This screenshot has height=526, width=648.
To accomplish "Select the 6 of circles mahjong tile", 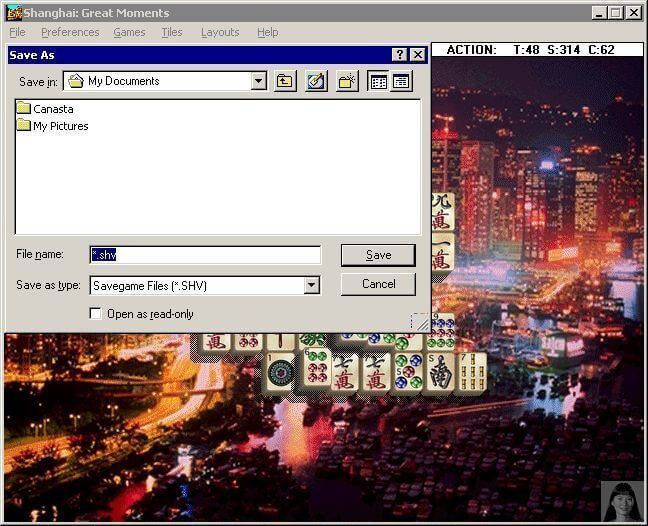I will pos(317,367).
